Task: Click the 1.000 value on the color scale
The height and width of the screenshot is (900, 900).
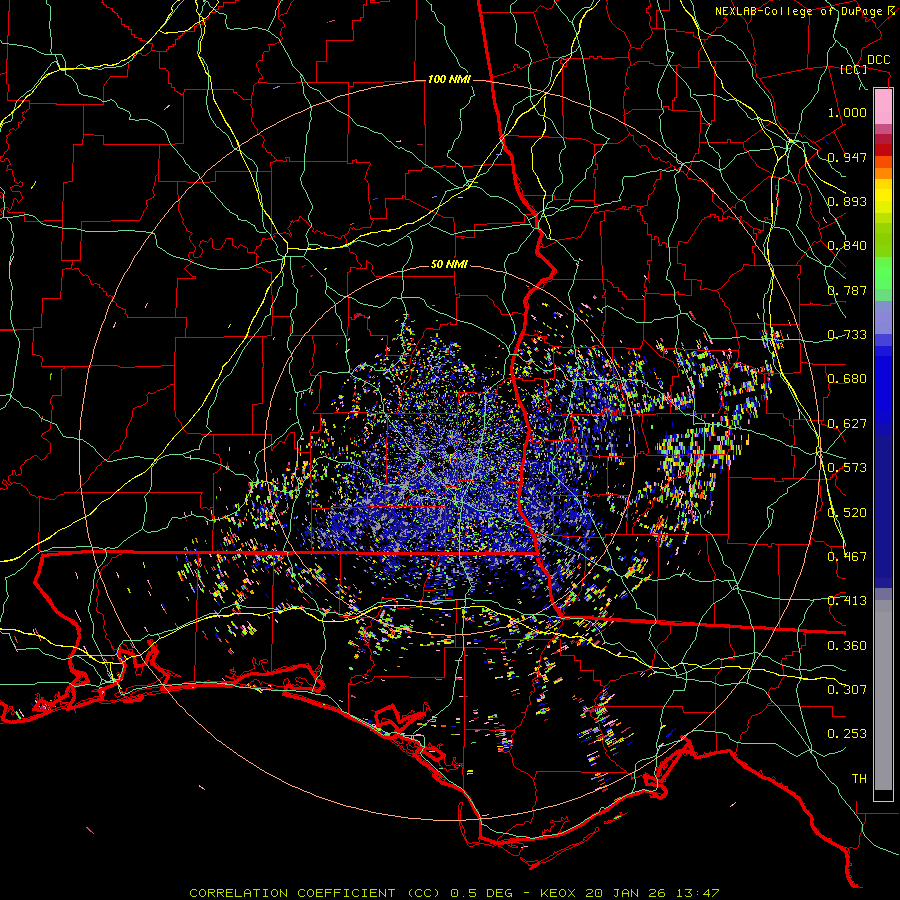Action: pyautogui.click(x=847, y=112)
